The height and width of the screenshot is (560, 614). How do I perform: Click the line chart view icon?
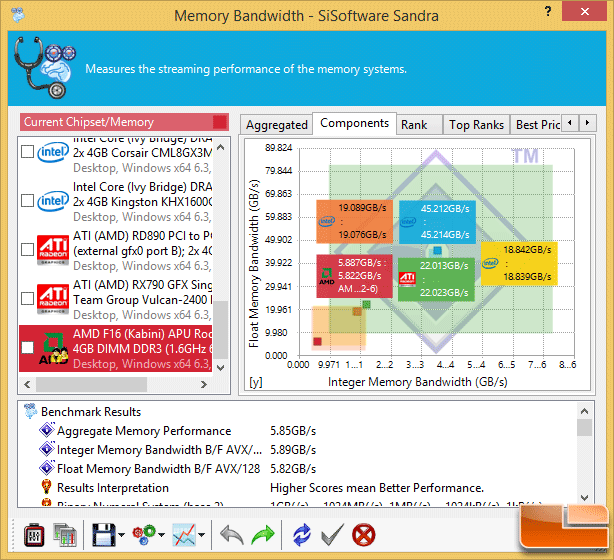(x=184, y=535)
